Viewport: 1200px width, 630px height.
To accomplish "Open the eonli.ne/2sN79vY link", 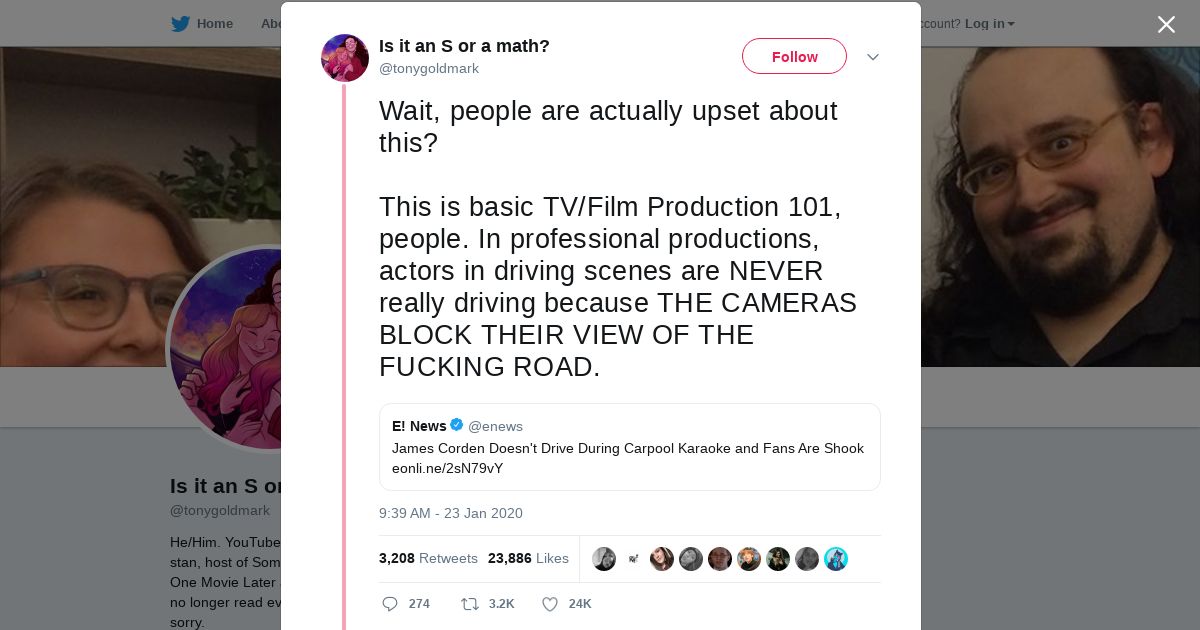I will pos(447,468).
